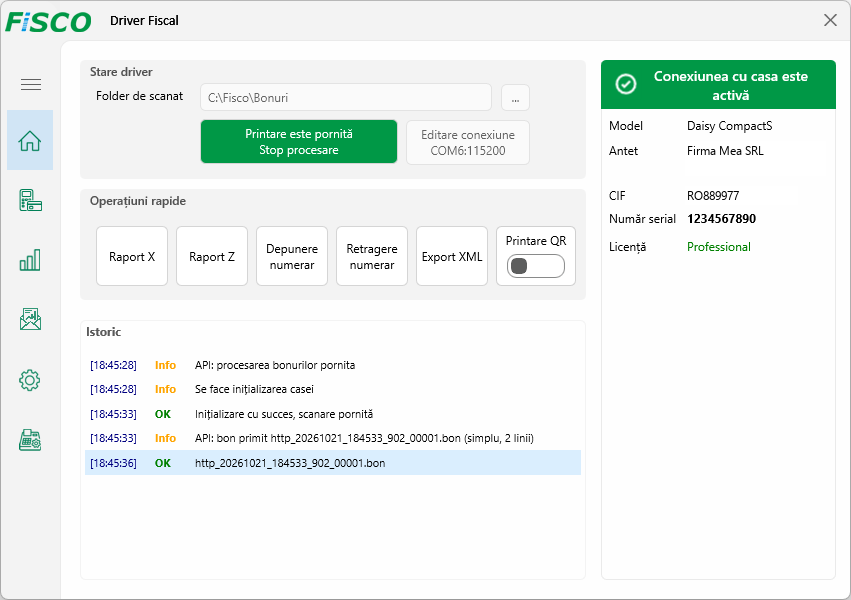Select log row "API: procesarea bonurilor pornita"
This screenshot has height=600, width=851.
[333, 365]
